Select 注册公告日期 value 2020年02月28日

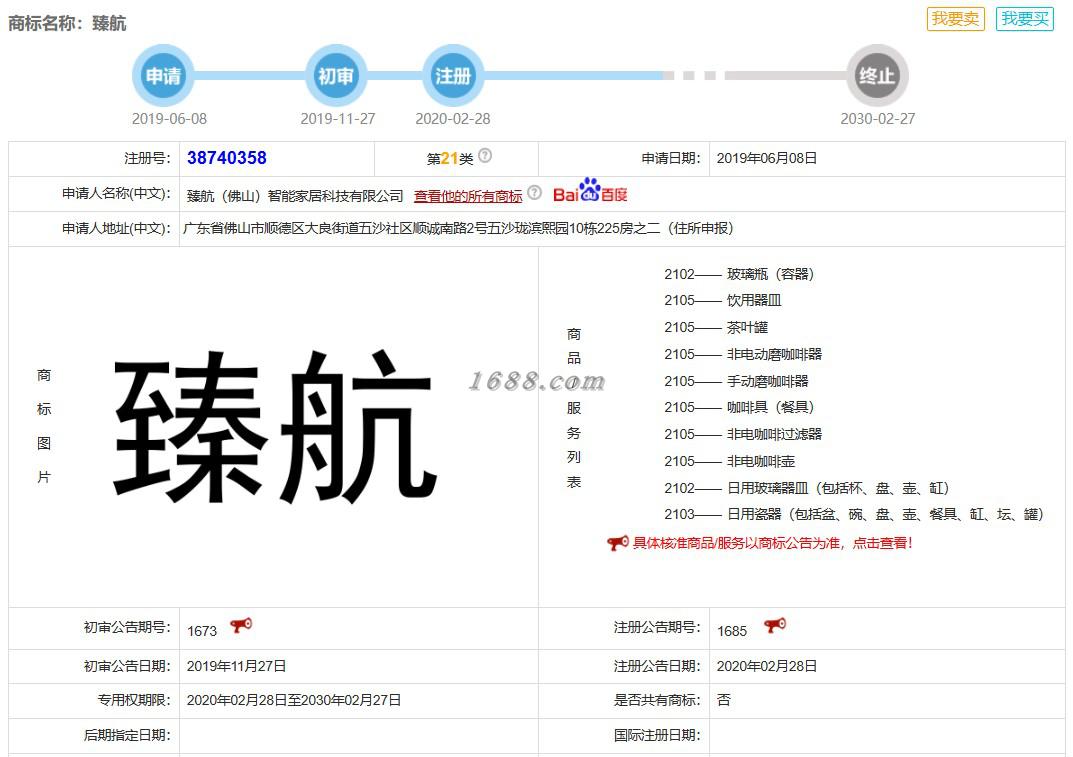point(766,667)
